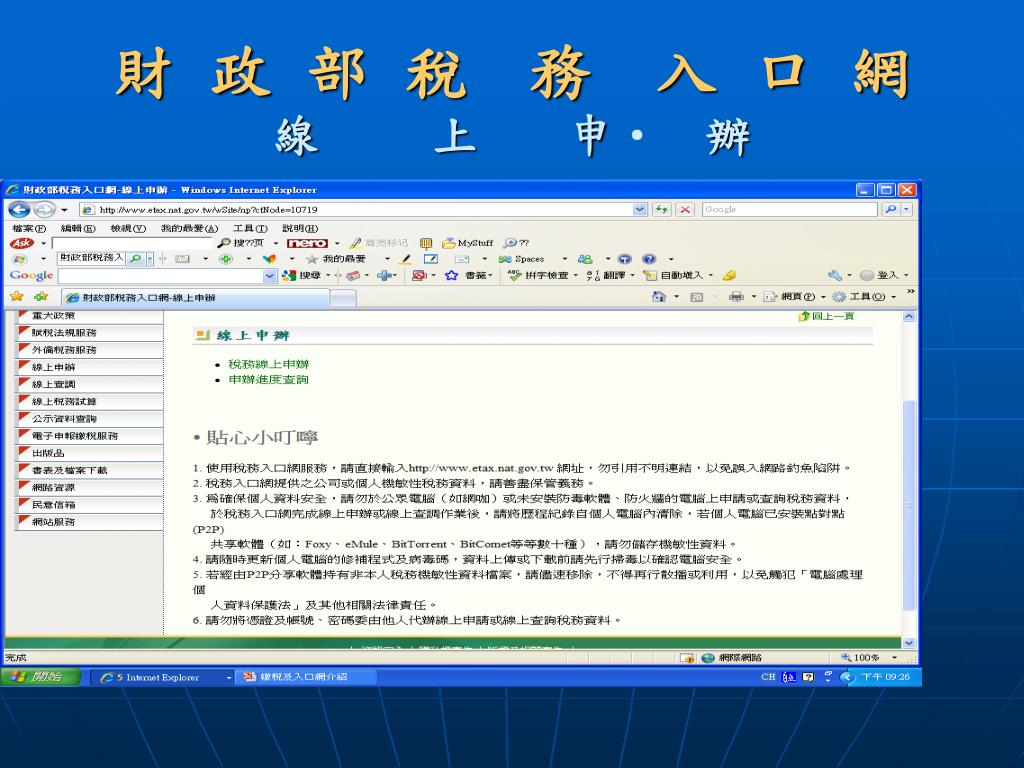
Task: Select the 財政部稅務入口網-線上申辦 tab
Action: click(195, 297)
